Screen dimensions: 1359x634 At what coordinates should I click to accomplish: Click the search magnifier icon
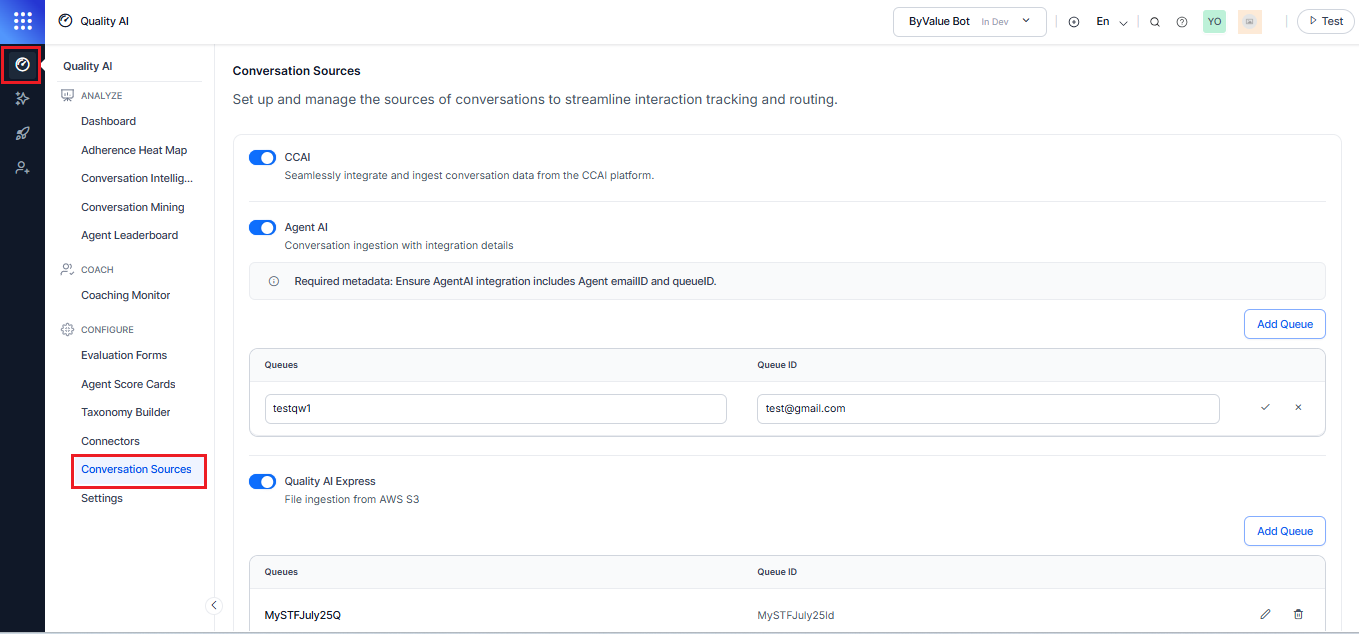point(1155,22)
